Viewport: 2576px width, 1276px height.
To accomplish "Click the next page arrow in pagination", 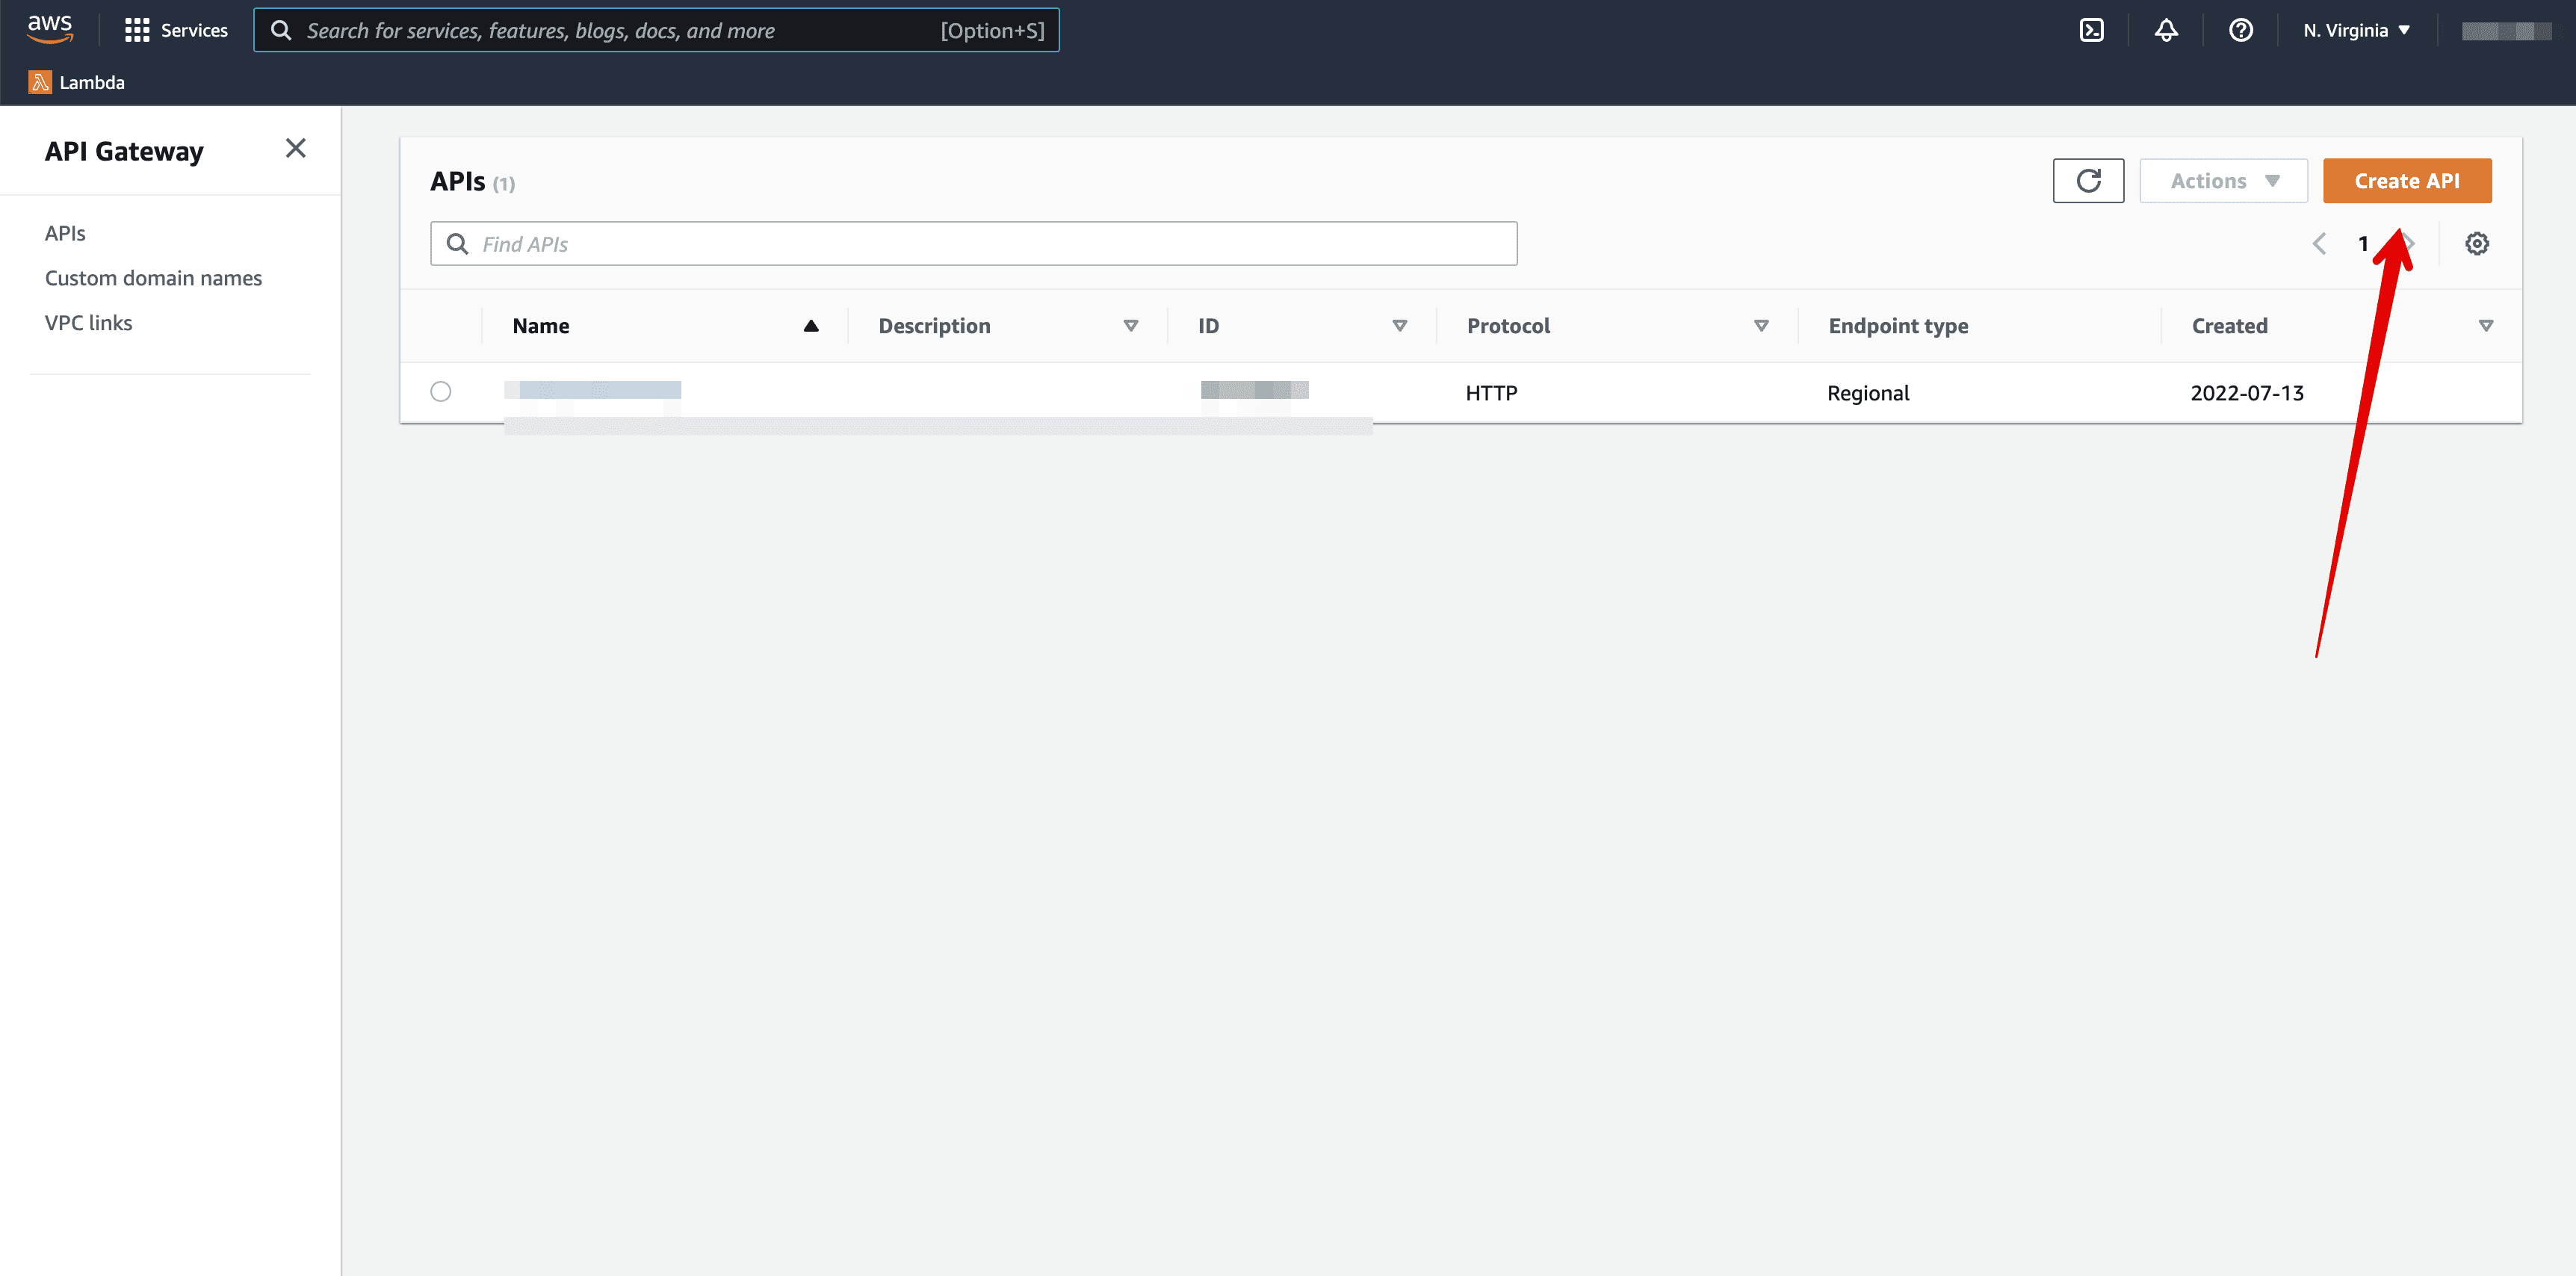I will pos(2410,243).
